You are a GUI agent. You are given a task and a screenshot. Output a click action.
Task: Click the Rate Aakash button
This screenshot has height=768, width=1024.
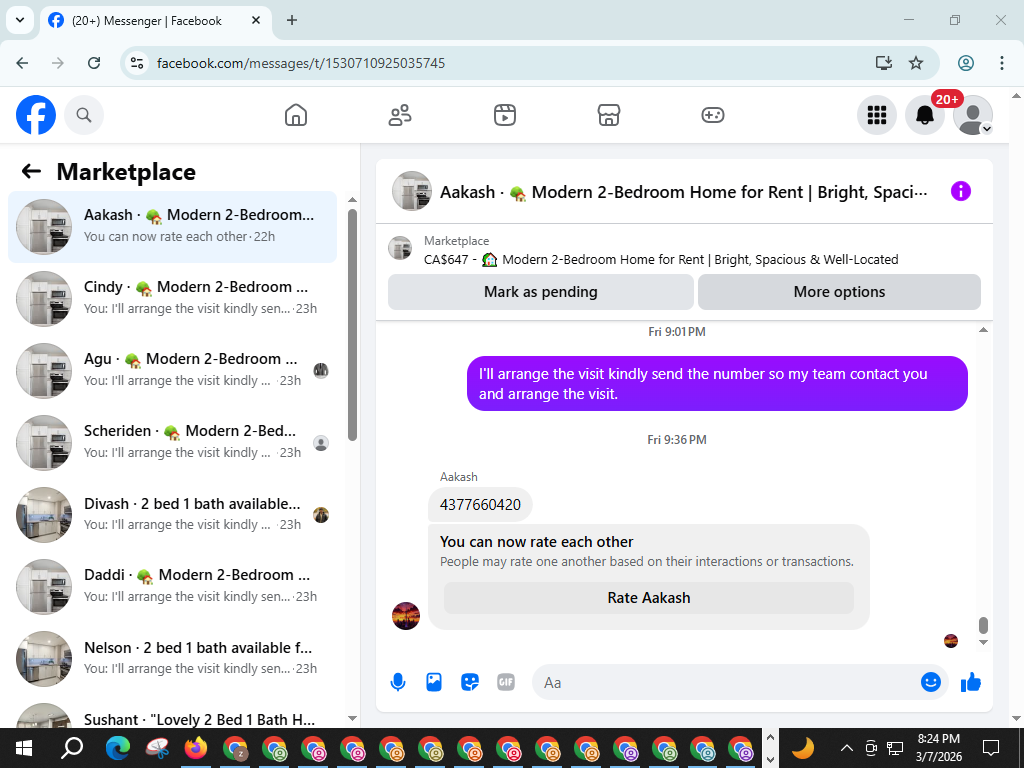tap(648, 598)
